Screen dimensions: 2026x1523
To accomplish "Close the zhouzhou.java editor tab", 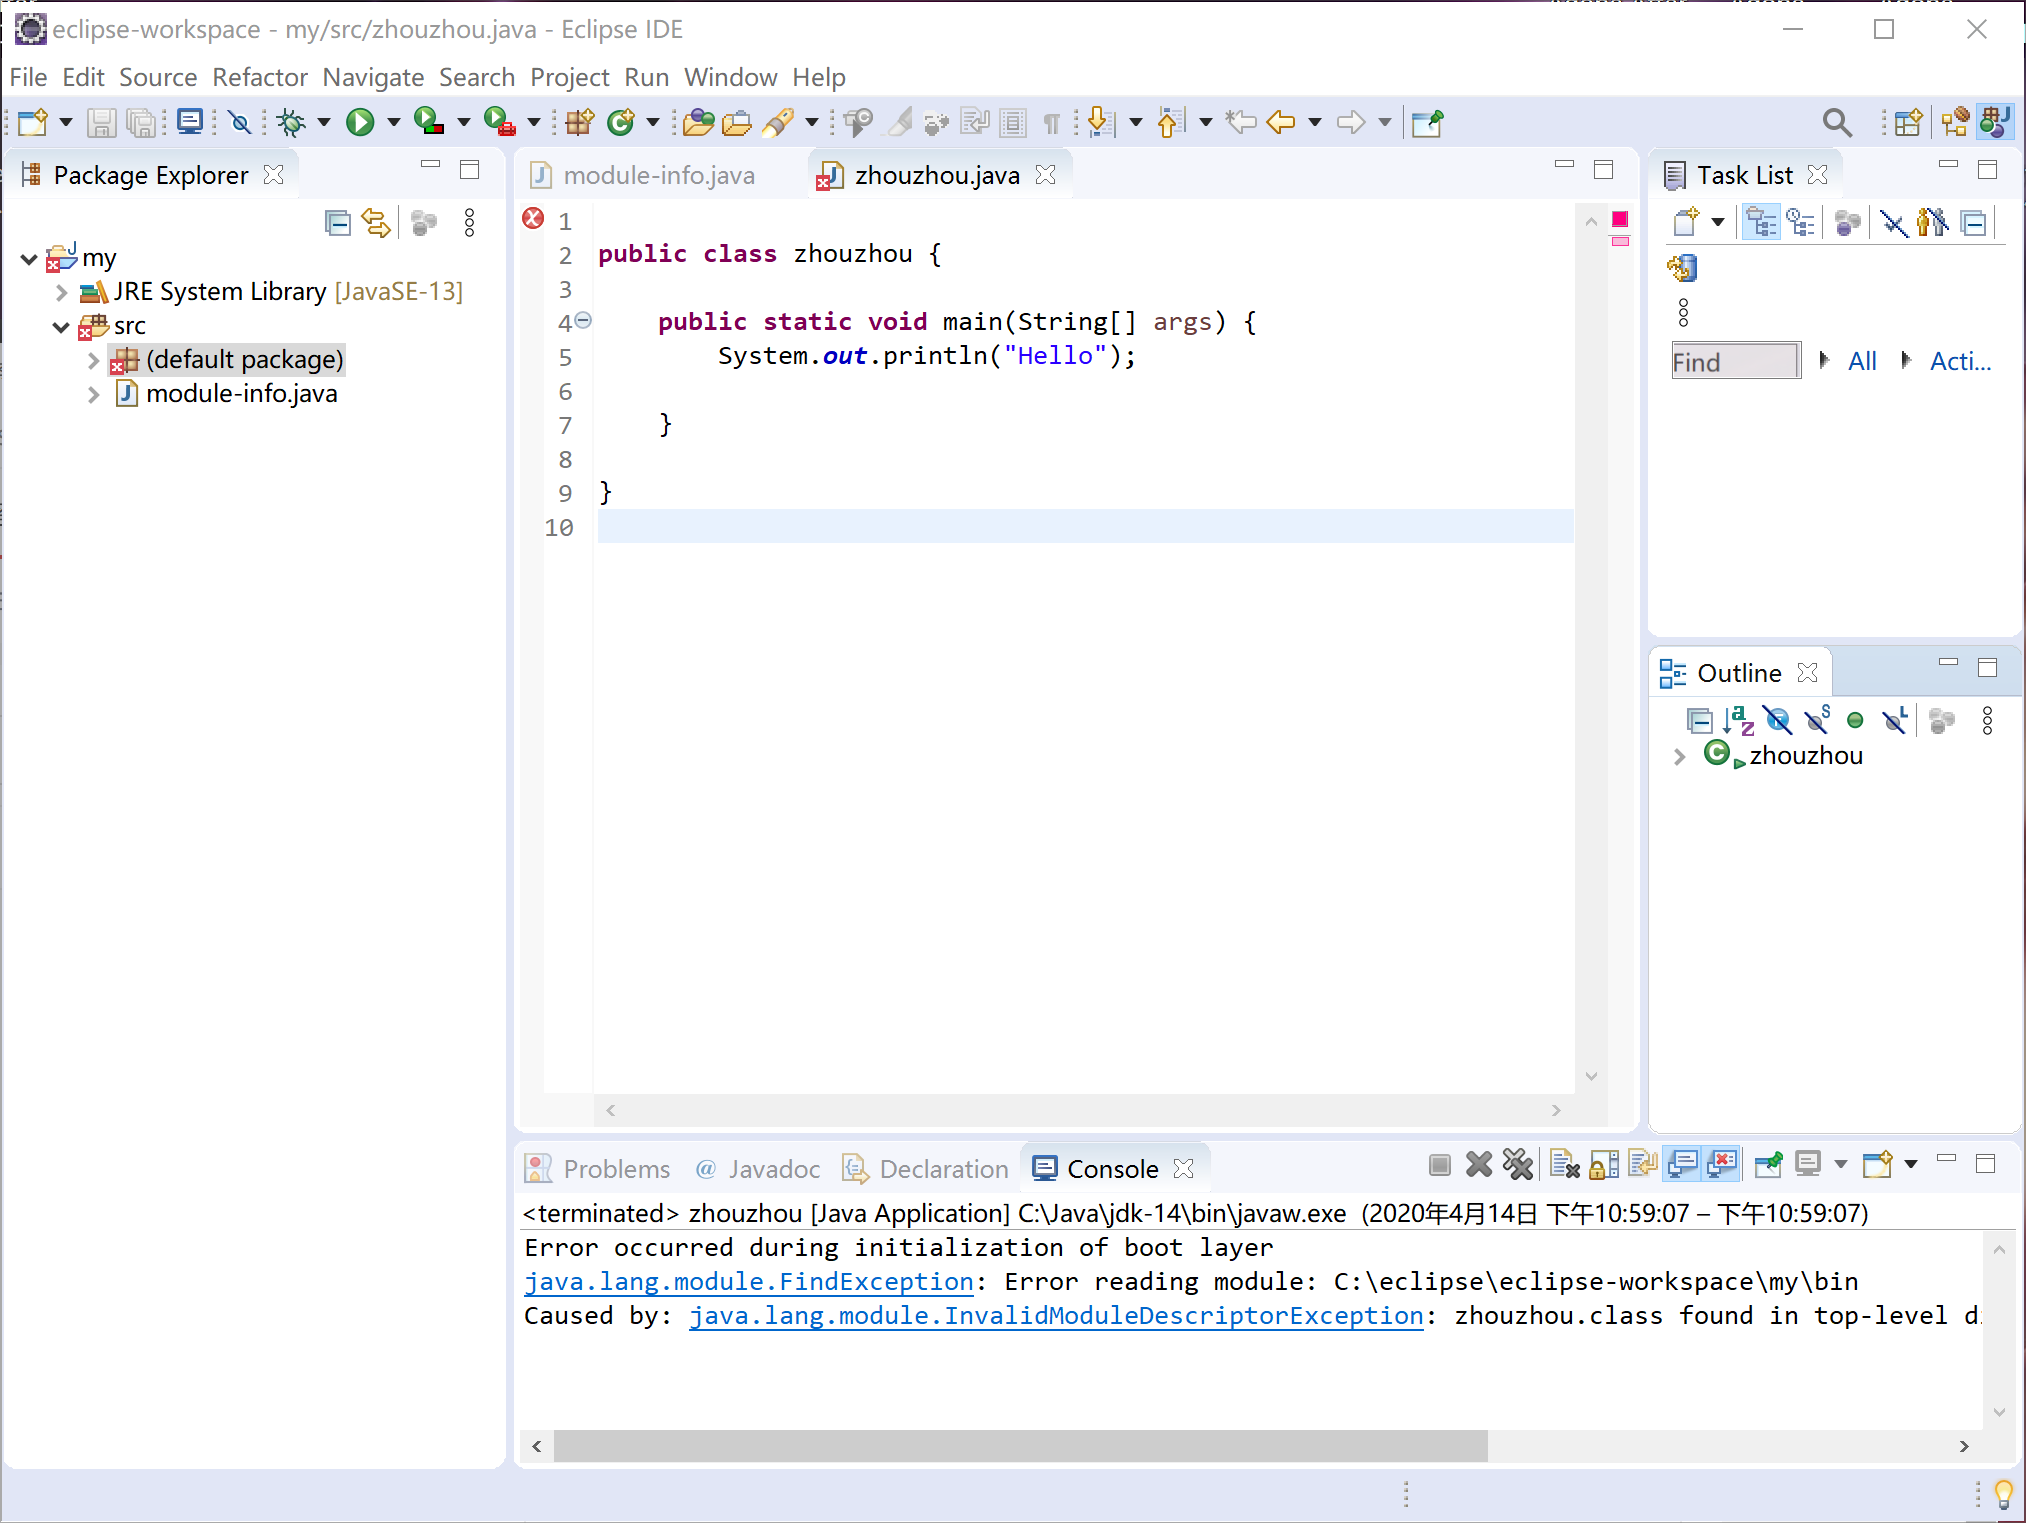I will pos(1046,175).
